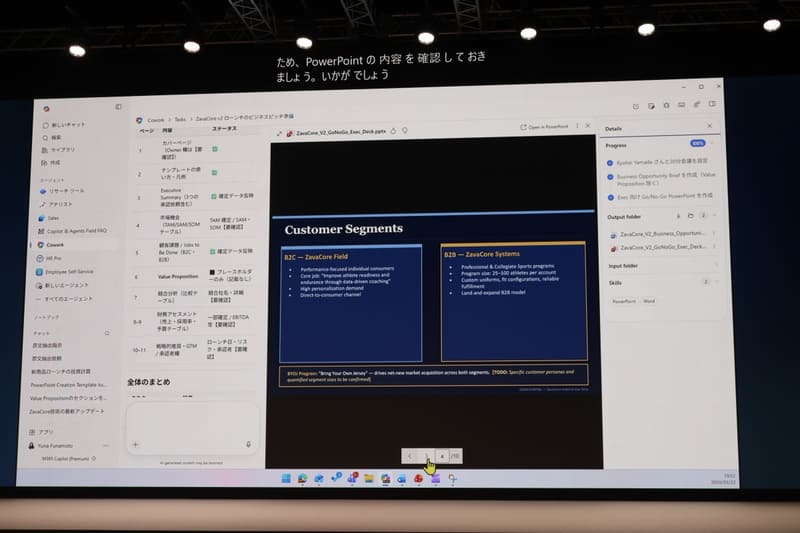Click the Word skill chip

point(649,301)
